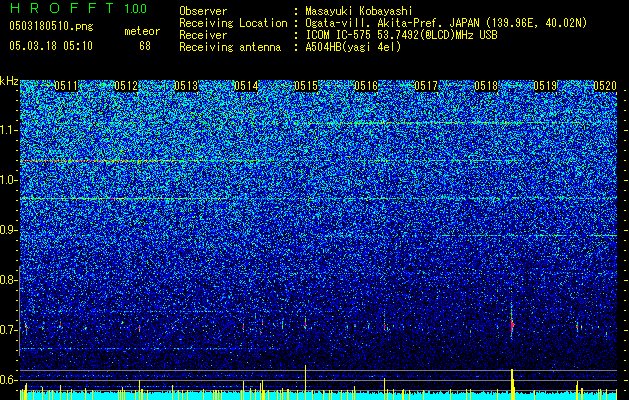The width and height of the screenshot is (629, 400).
Task: Click the 'Receiving antenna' field label
Action: (230, 47)
